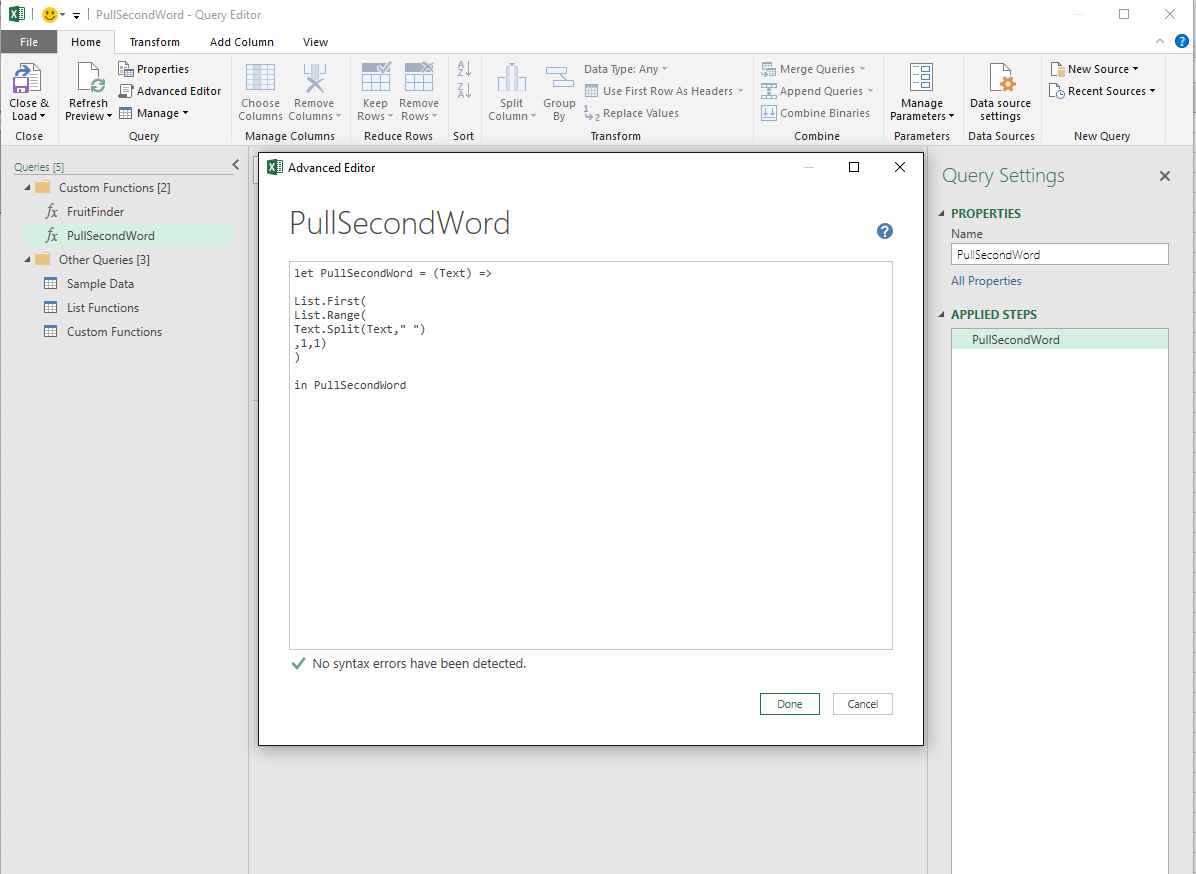Click the New Source icon
This screenshot has height=874, width=1196.
pyautogui.click(x=1057, y=69)
